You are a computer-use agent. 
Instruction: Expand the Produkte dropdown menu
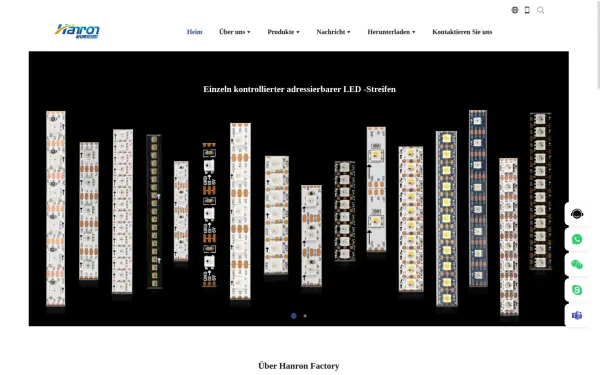point(283,32)
